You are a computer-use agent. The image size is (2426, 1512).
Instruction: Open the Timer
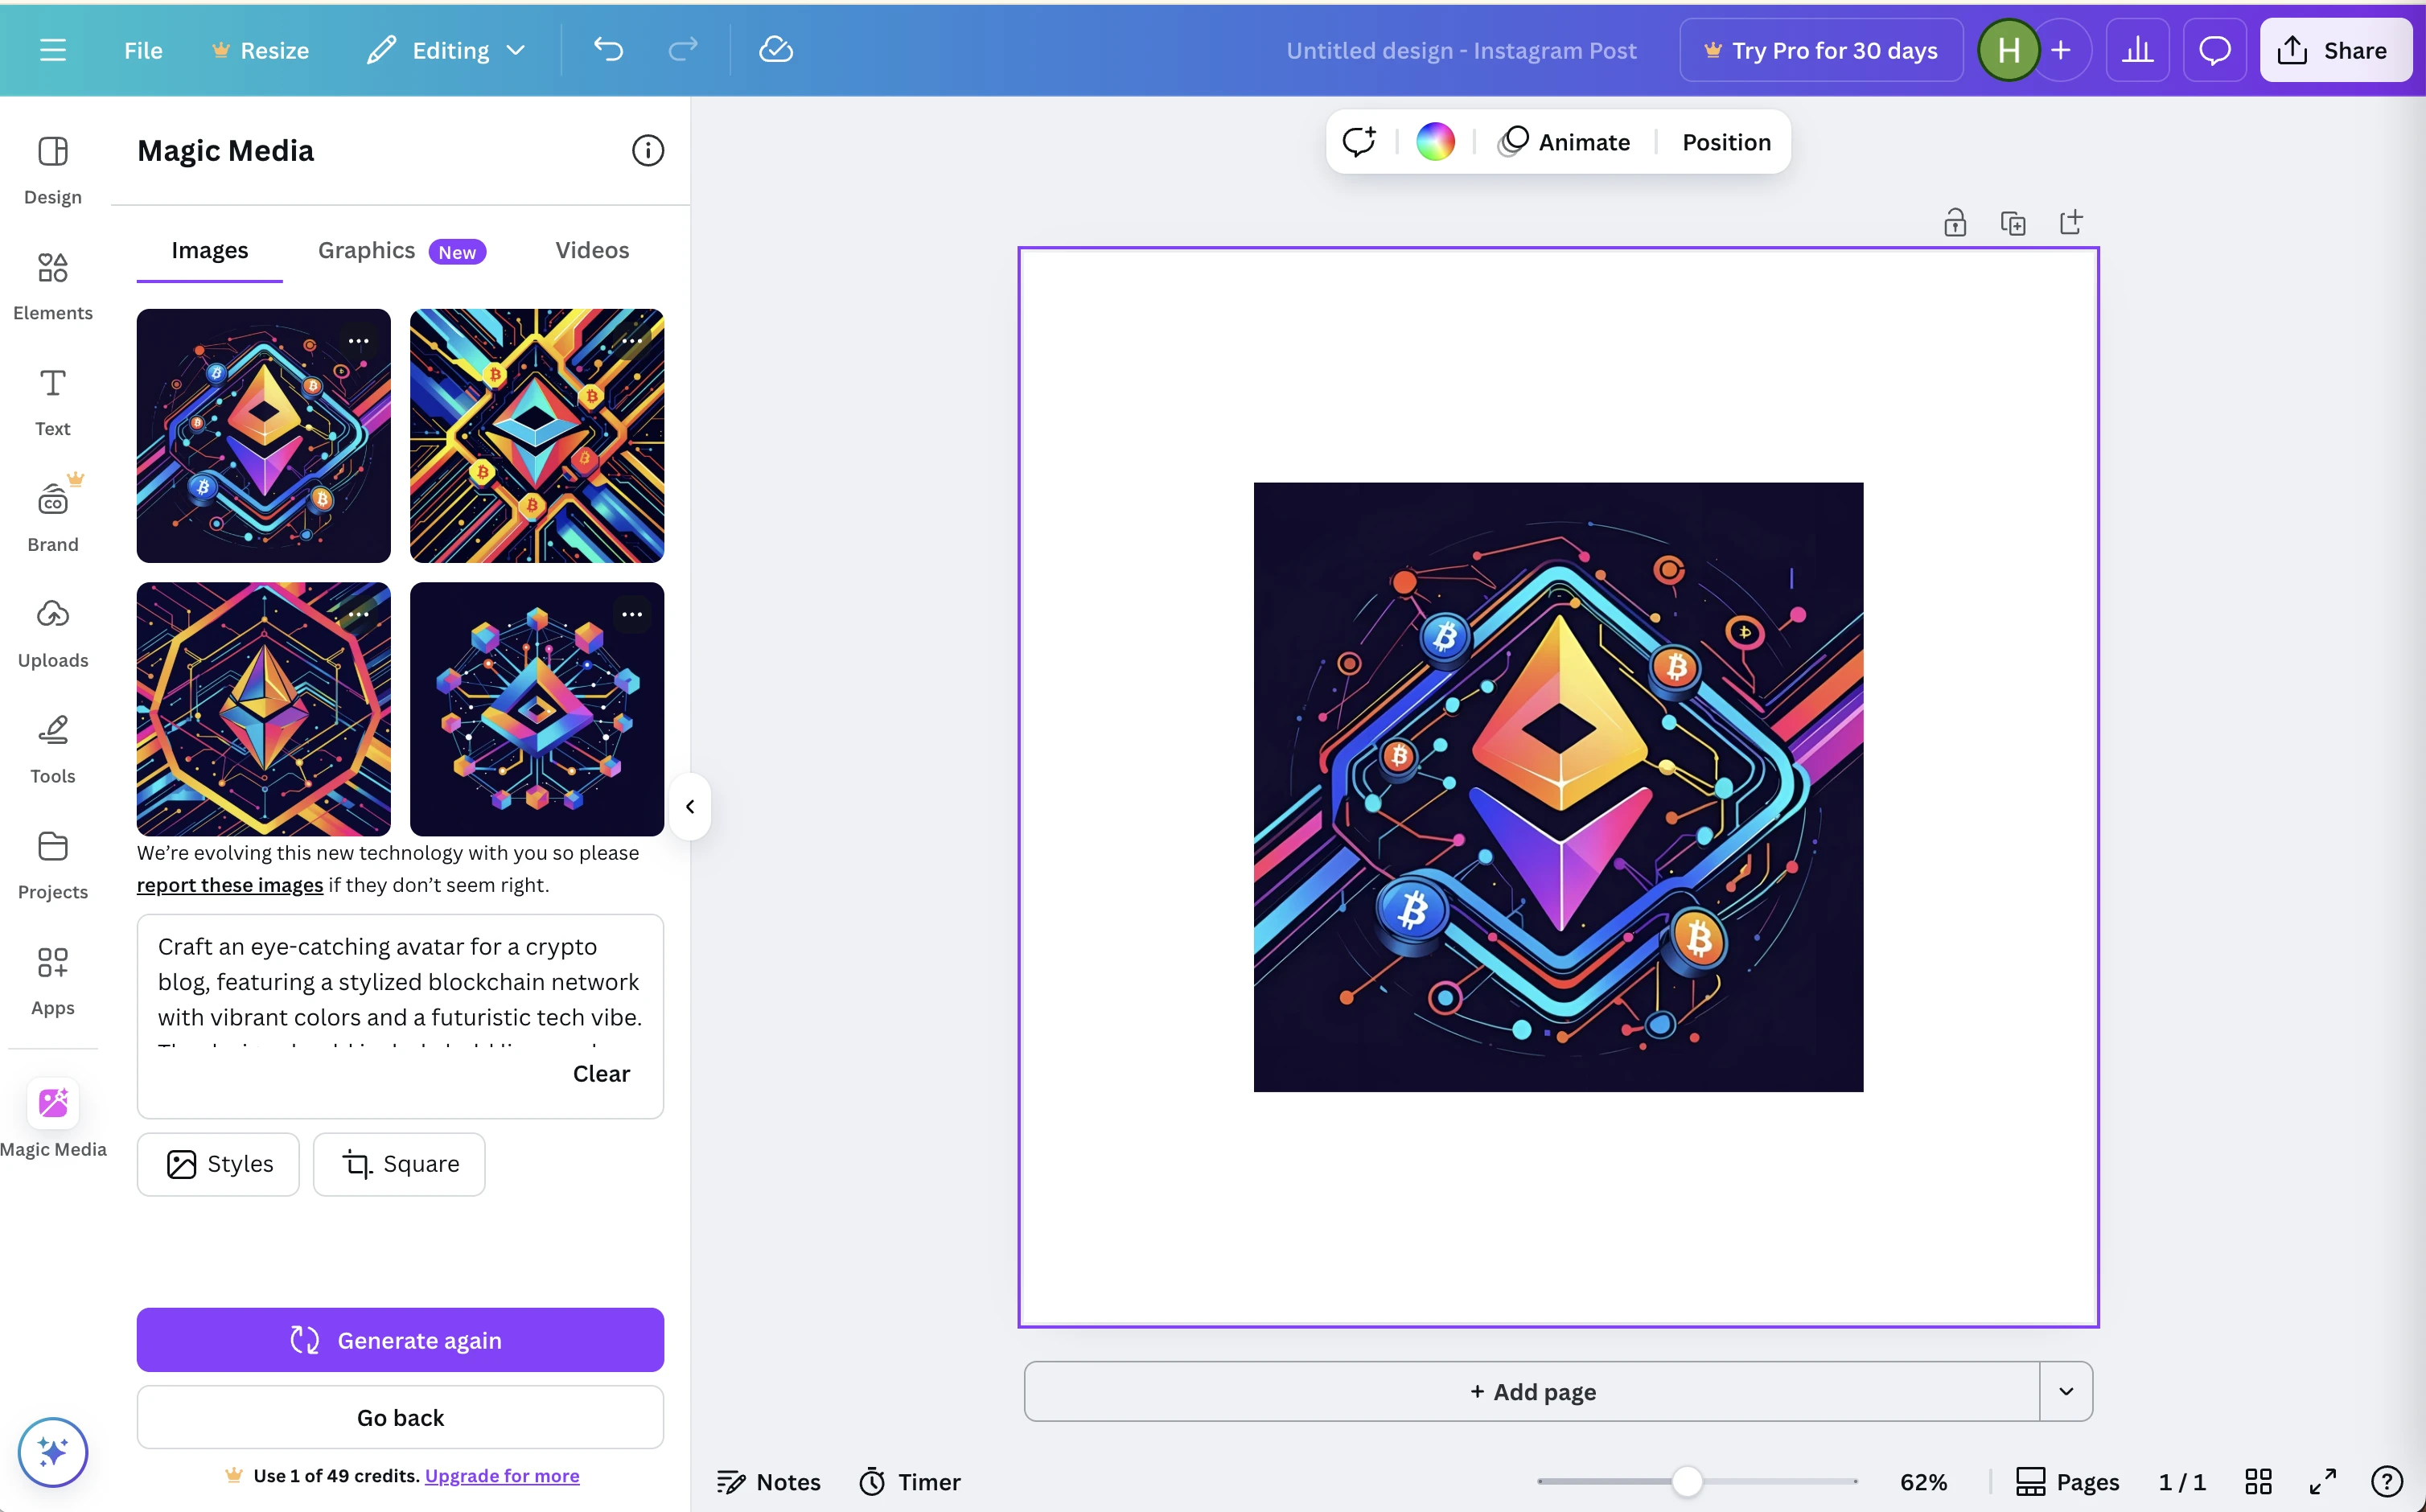(x=909, y=1481)
